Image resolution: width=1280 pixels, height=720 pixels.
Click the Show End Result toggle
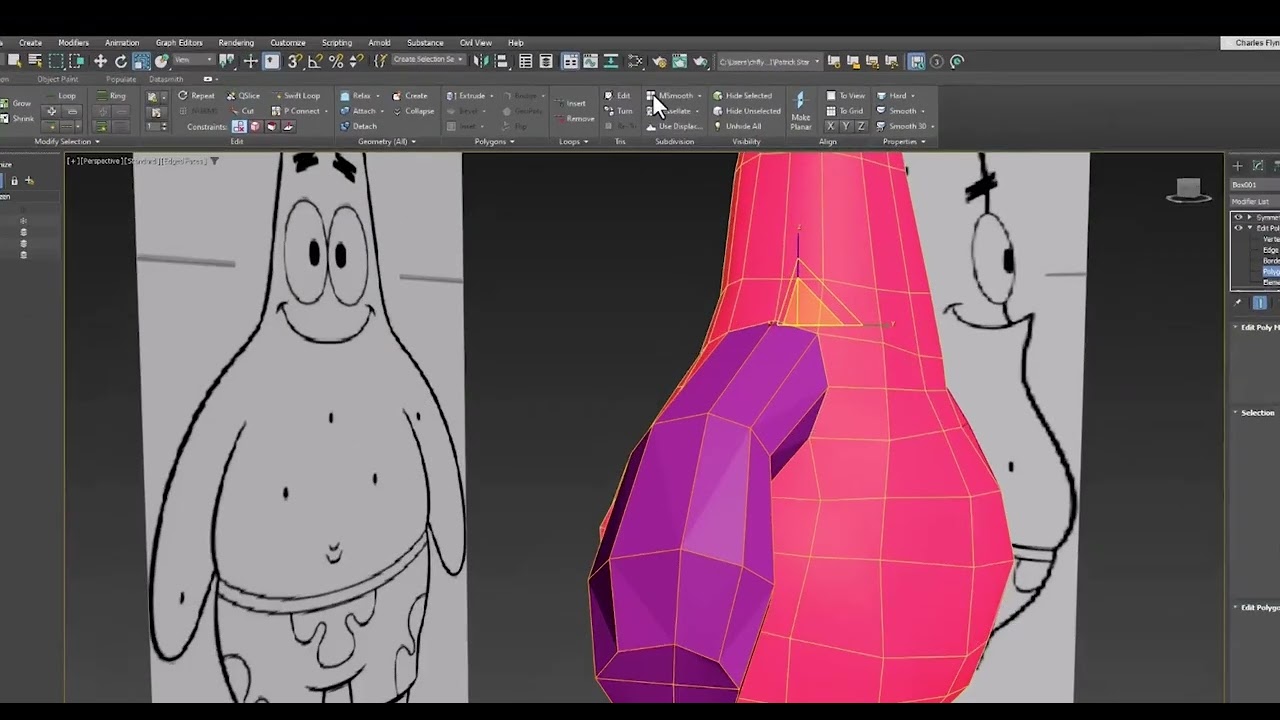coord(1260,302)
